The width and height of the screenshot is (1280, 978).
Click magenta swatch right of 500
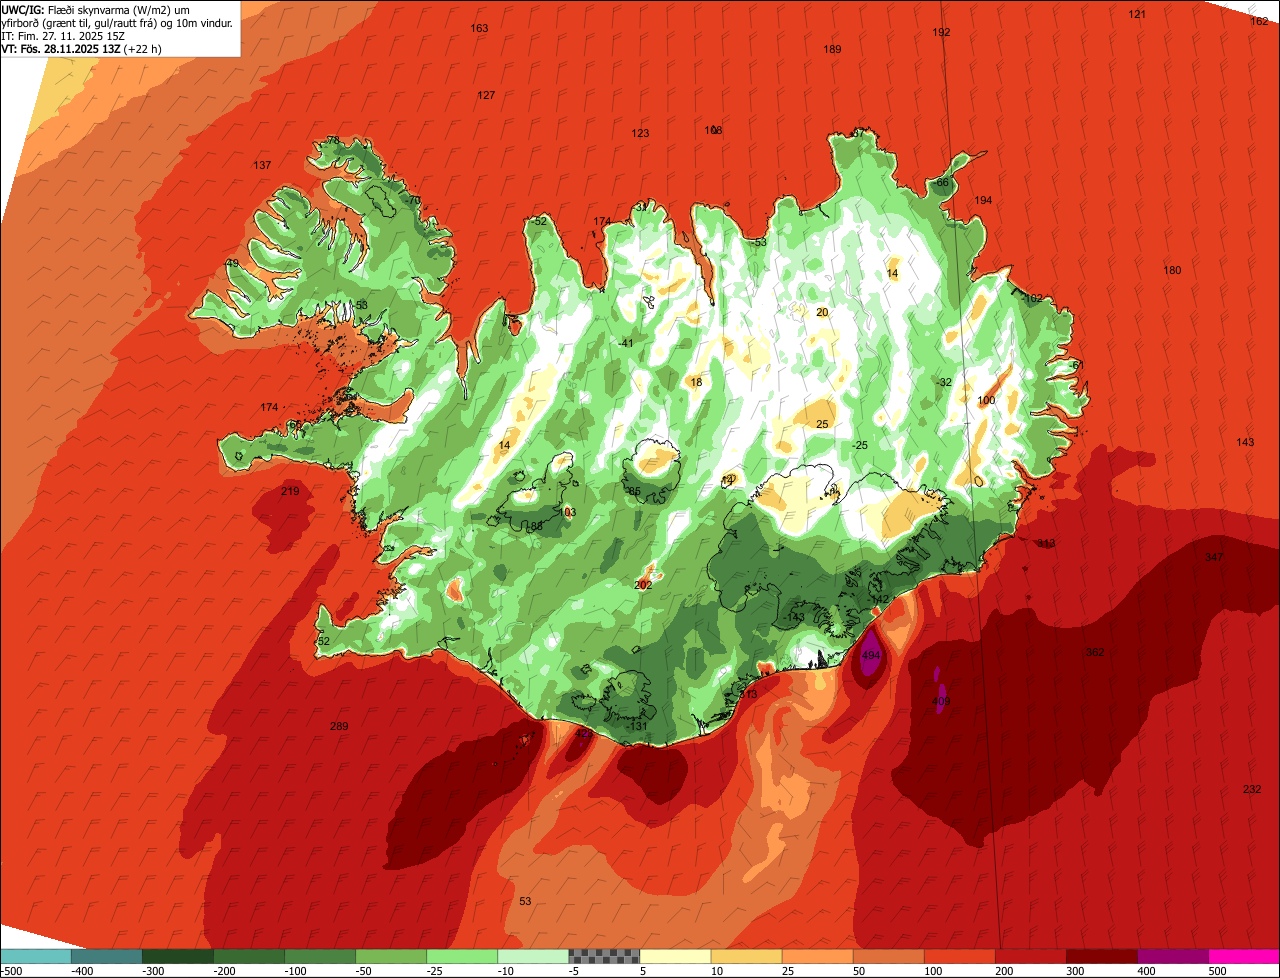pos(1244,957)
